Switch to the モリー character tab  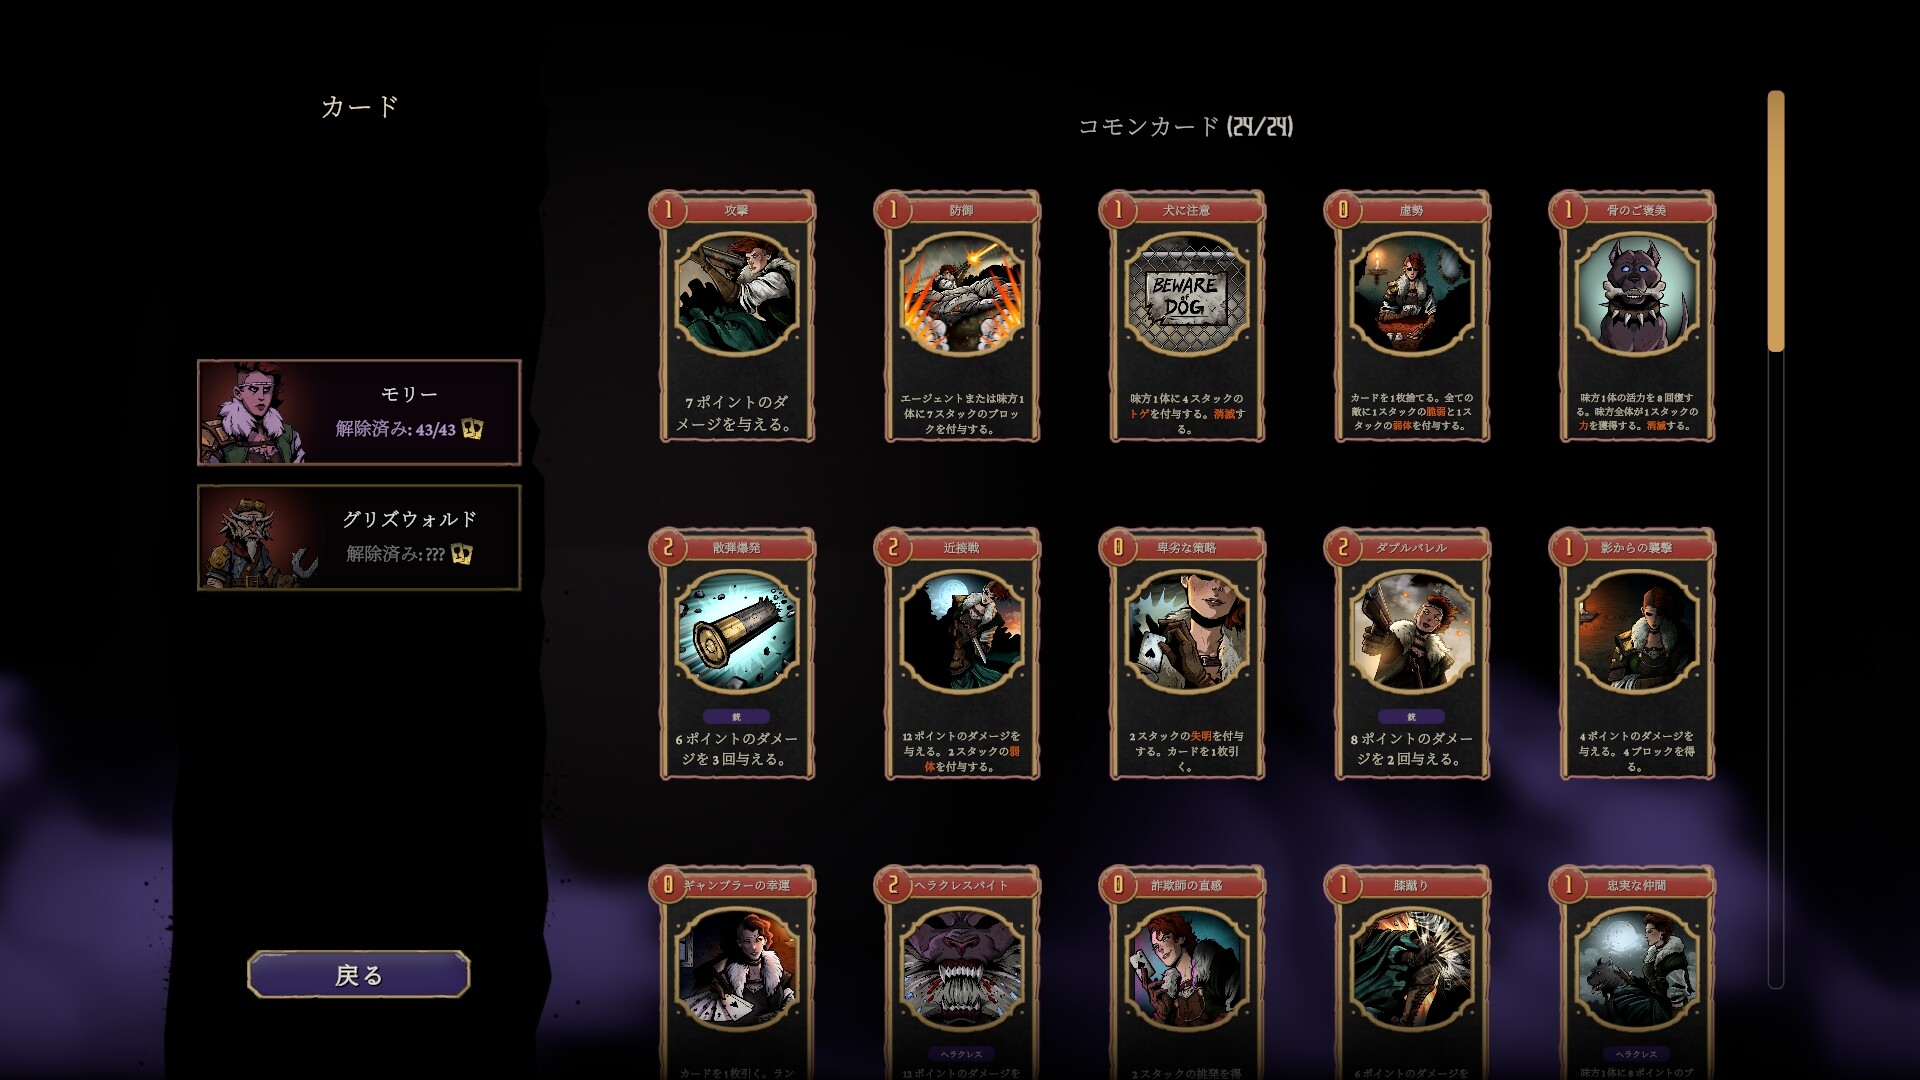[x=359, y=412]
